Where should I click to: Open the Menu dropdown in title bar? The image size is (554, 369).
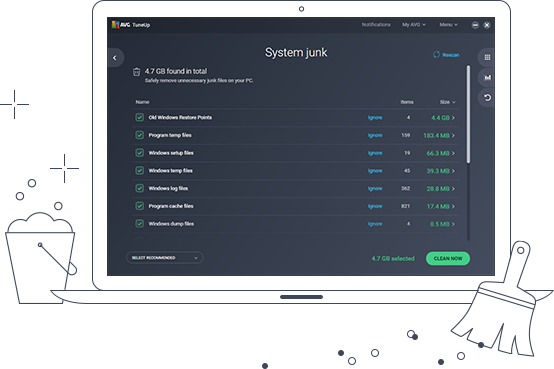click(x=448, y=25)
